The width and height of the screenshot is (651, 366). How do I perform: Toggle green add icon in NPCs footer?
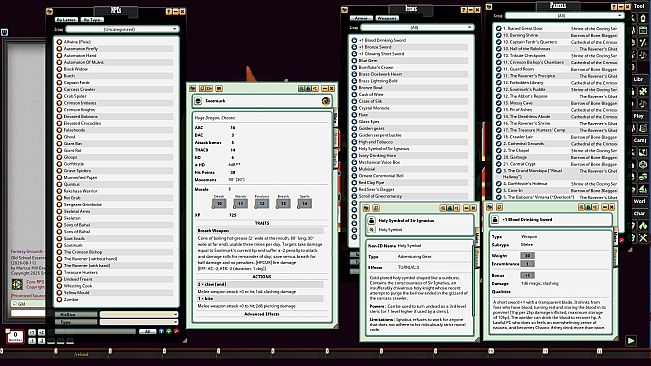click(x=169, y=331)
